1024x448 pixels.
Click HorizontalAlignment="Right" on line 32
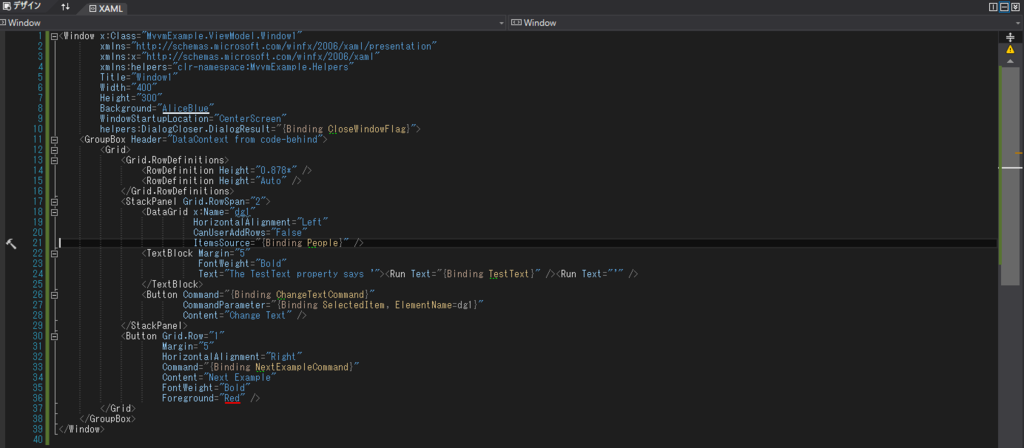tap(232, 357)
